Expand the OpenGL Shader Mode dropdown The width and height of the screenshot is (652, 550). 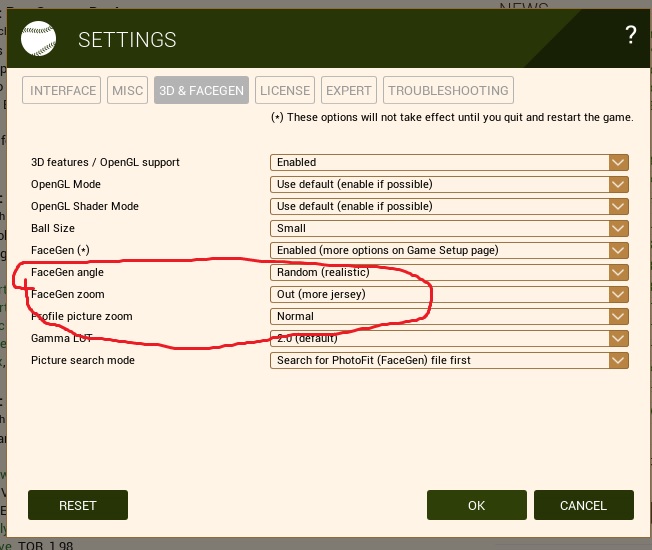click(x=449, y=206)
